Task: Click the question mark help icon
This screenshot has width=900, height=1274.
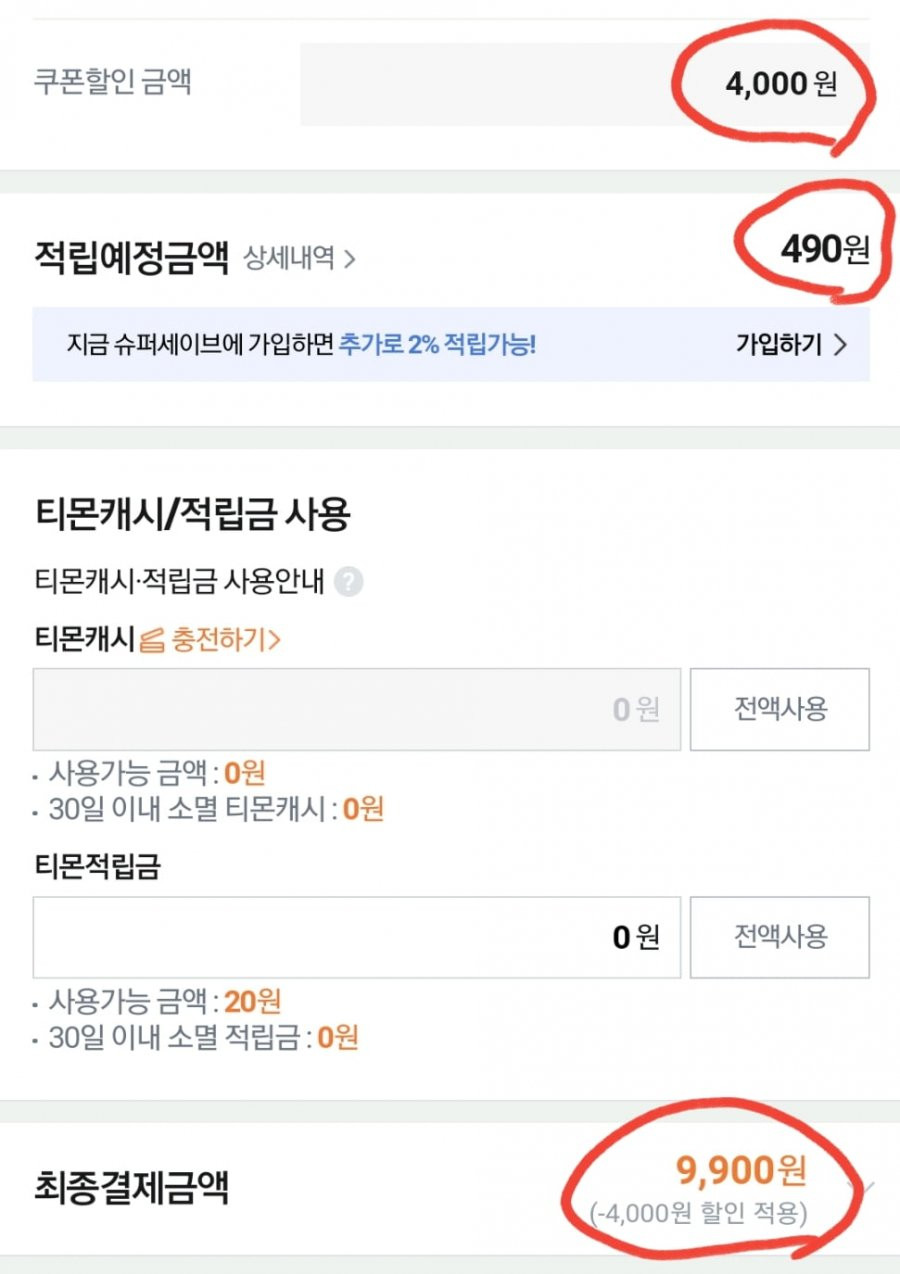Action: click(348, 582)
